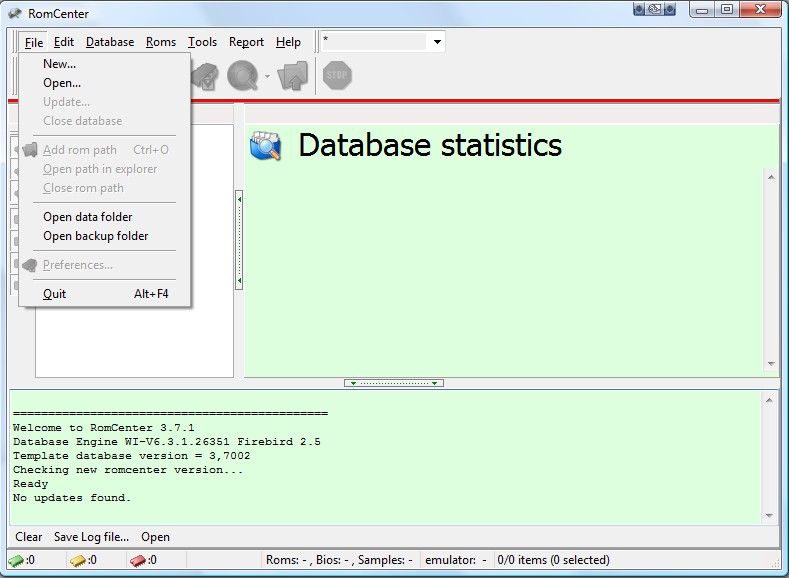Minimize the RomCenter window
Viewport: 789px width, 578px height.
click(x=702, y=10)
